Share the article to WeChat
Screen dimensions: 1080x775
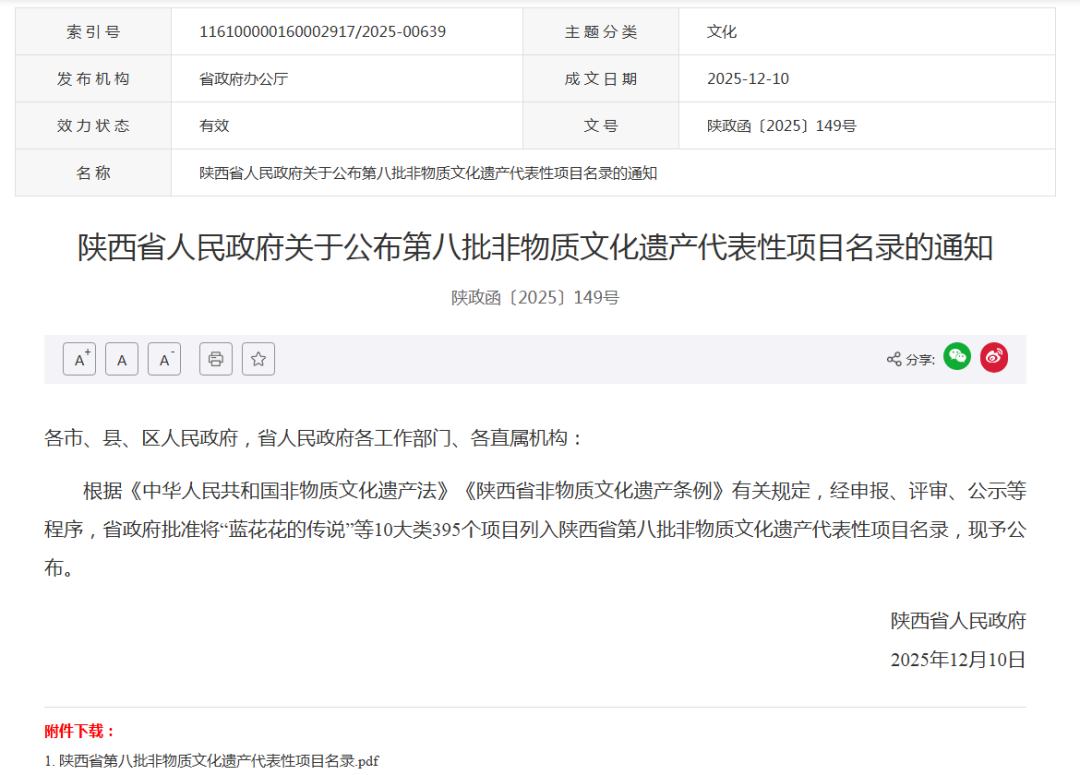pos(957,357)
